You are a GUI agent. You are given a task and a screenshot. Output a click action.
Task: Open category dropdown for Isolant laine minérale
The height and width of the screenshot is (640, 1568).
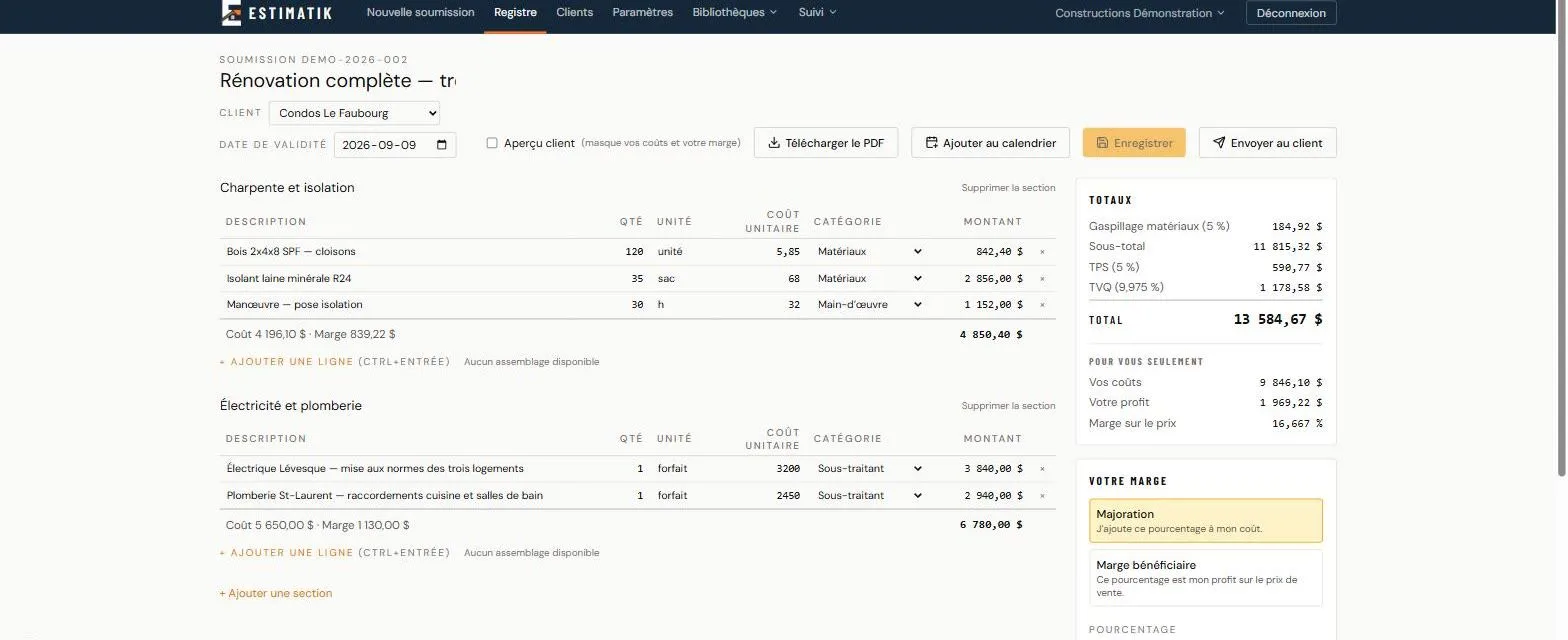point(870,279)
